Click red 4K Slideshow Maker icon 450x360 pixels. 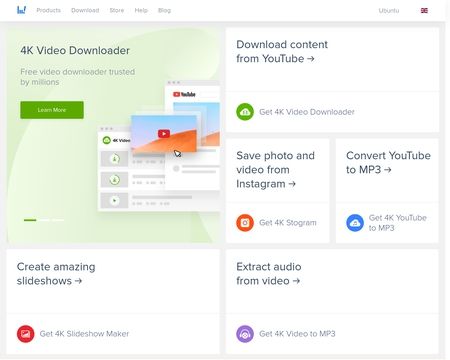[x=26, y=334]
